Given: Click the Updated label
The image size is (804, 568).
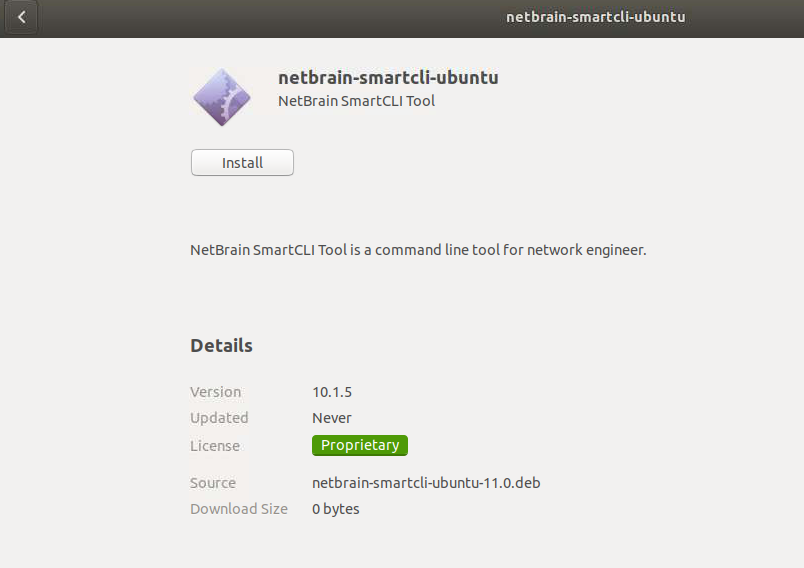Looking at the screenshot, I should (x=219, y=418).
